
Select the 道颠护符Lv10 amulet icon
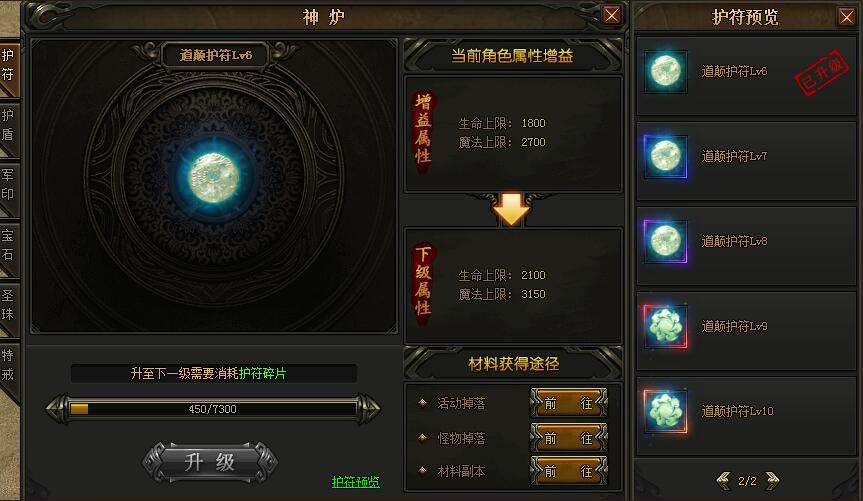point(665,411)
